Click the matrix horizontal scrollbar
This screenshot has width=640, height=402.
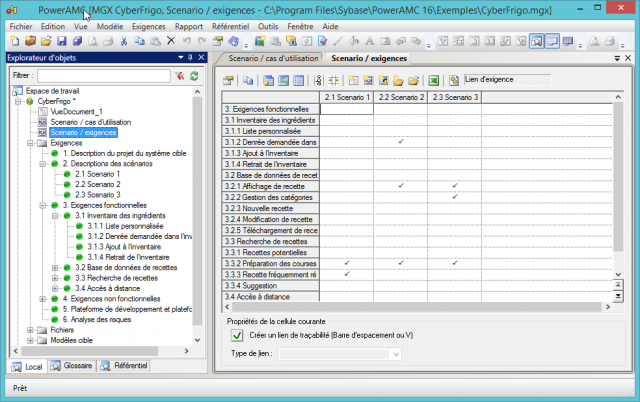(416, 307)
